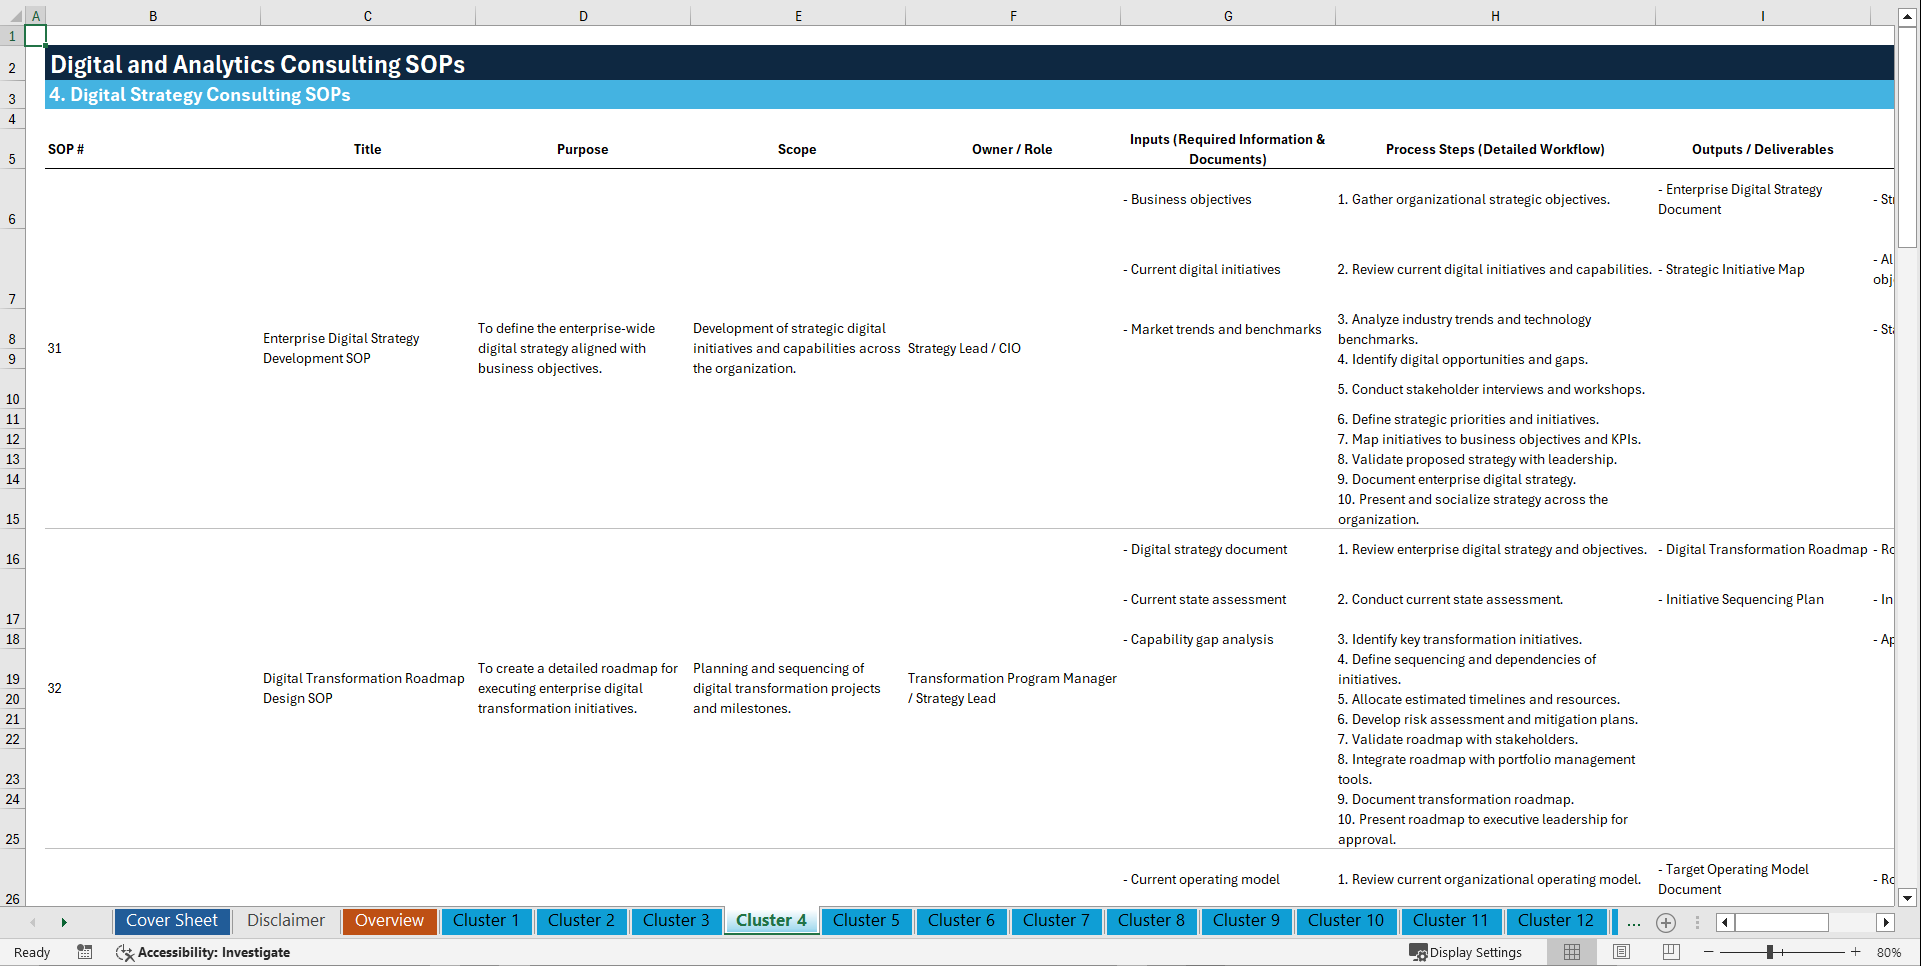The height and width of the screenshot is (966, 1921).
Task: Click the vertical scrollbar down arrow
Action: tap(1909, 898)
